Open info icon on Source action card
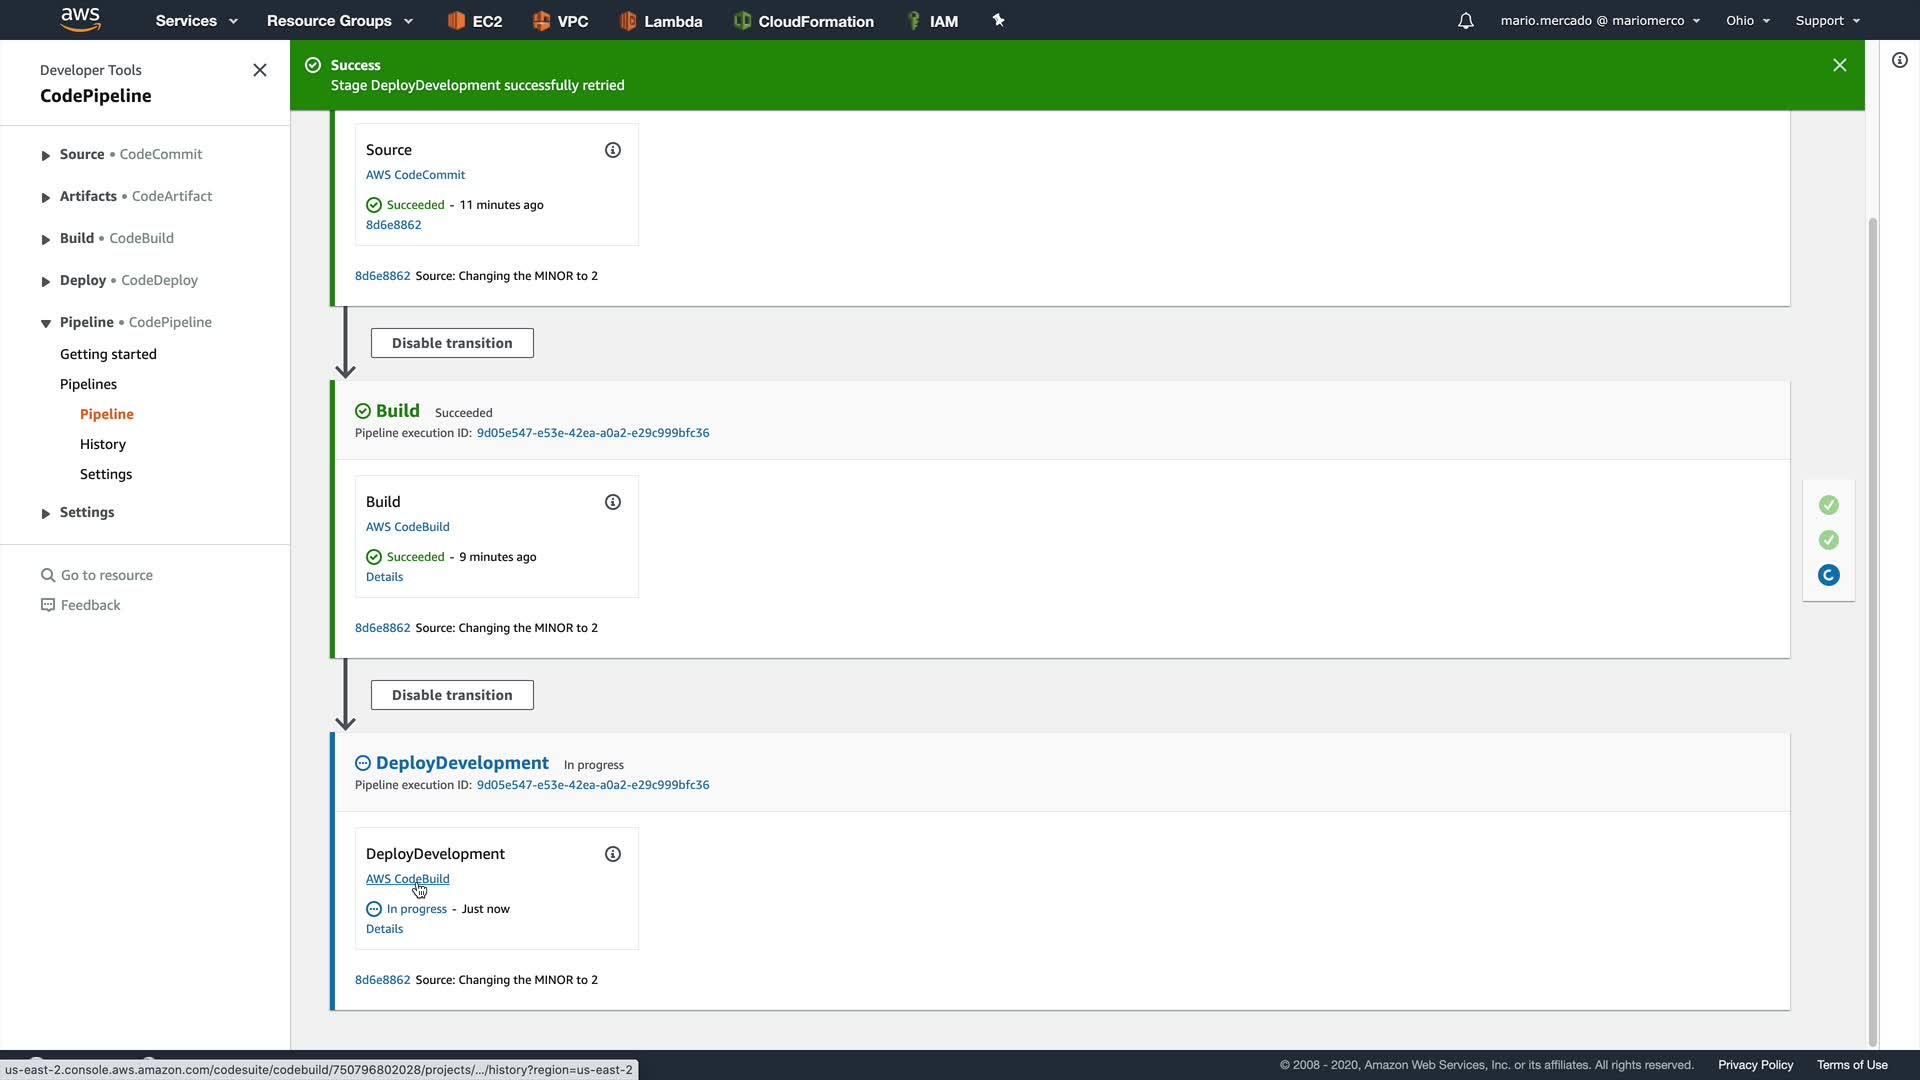Screen dimensions: 1920x1080 pos(613,150)
